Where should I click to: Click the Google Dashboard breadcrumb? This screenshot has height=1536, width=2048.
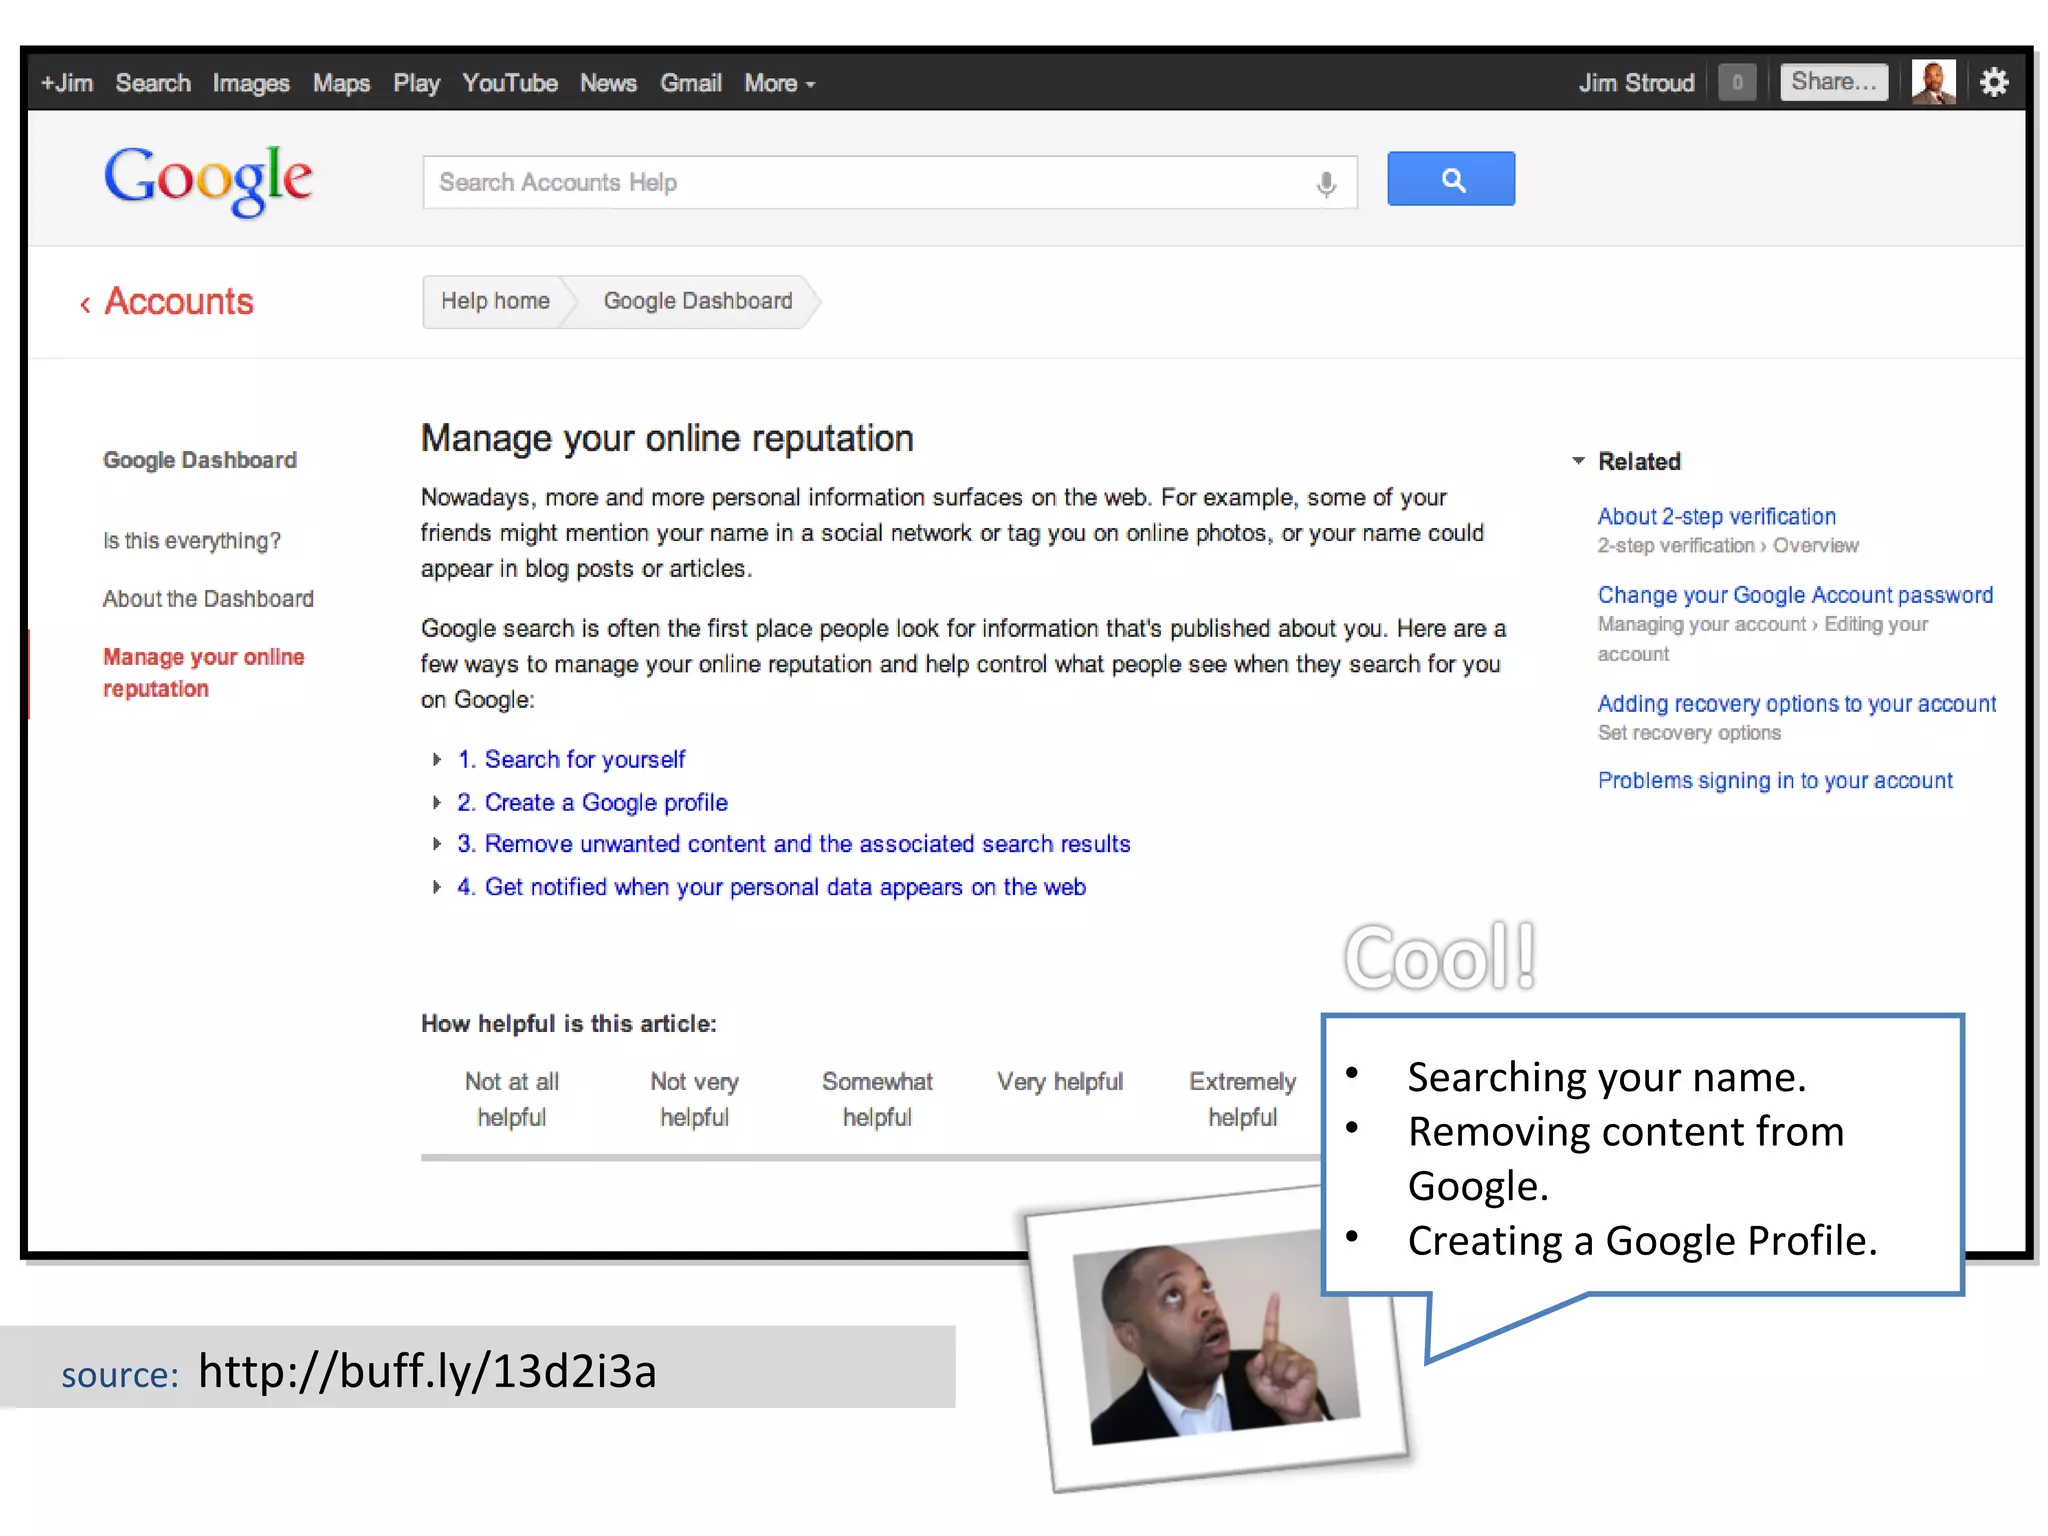click(698, 301)
